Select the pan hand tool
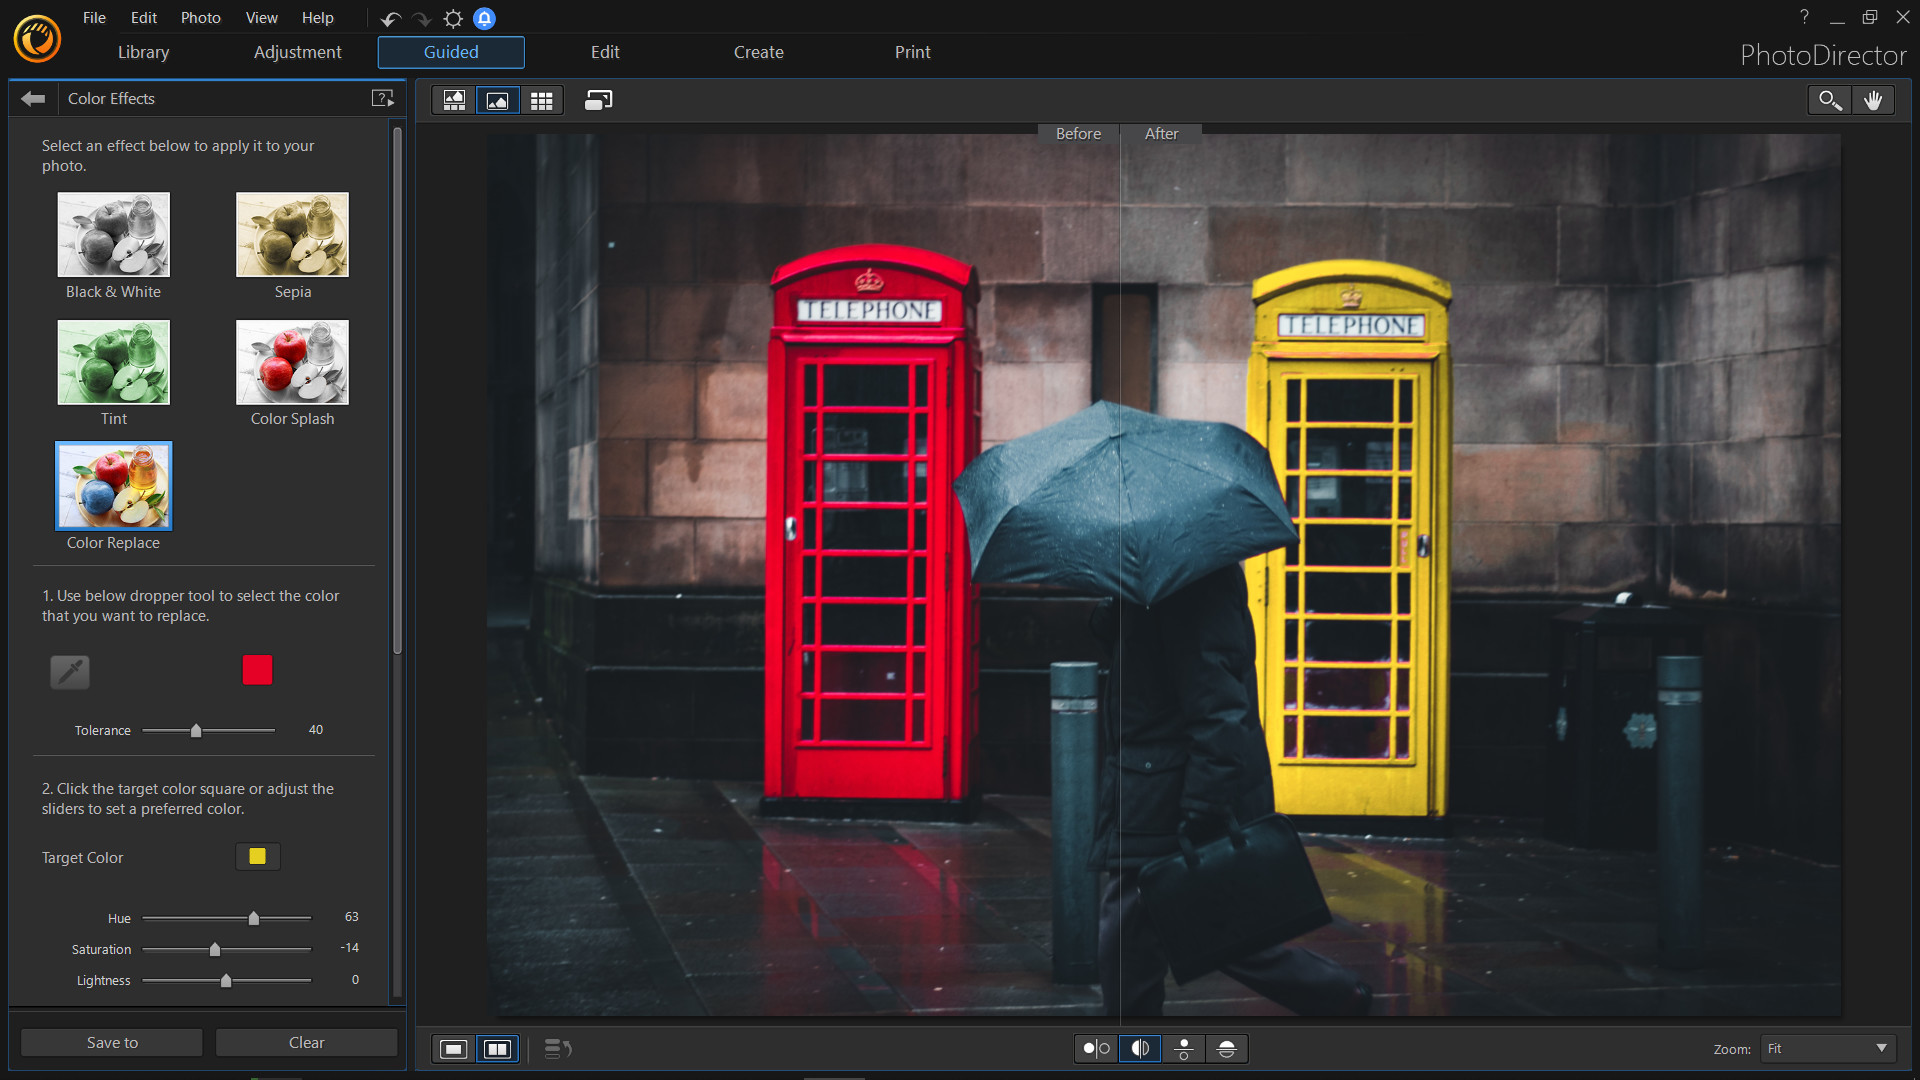Screen dimensions: 1920x1080 (x=1874, y=100)
